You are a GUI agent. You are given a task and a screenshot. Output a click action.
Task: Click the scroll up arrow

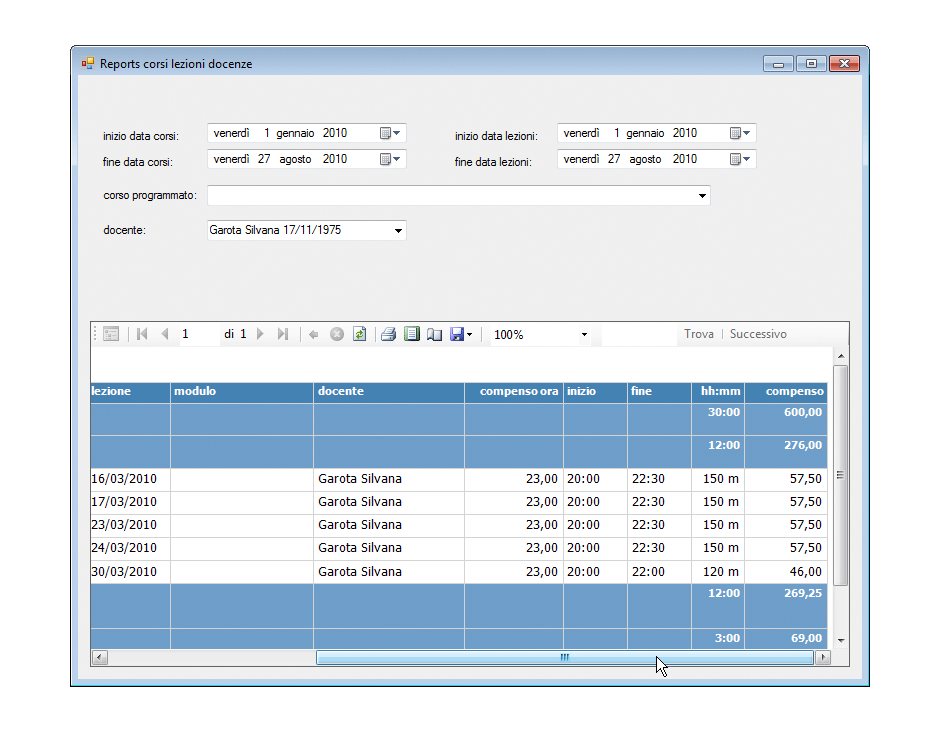(x=841, y=356)
